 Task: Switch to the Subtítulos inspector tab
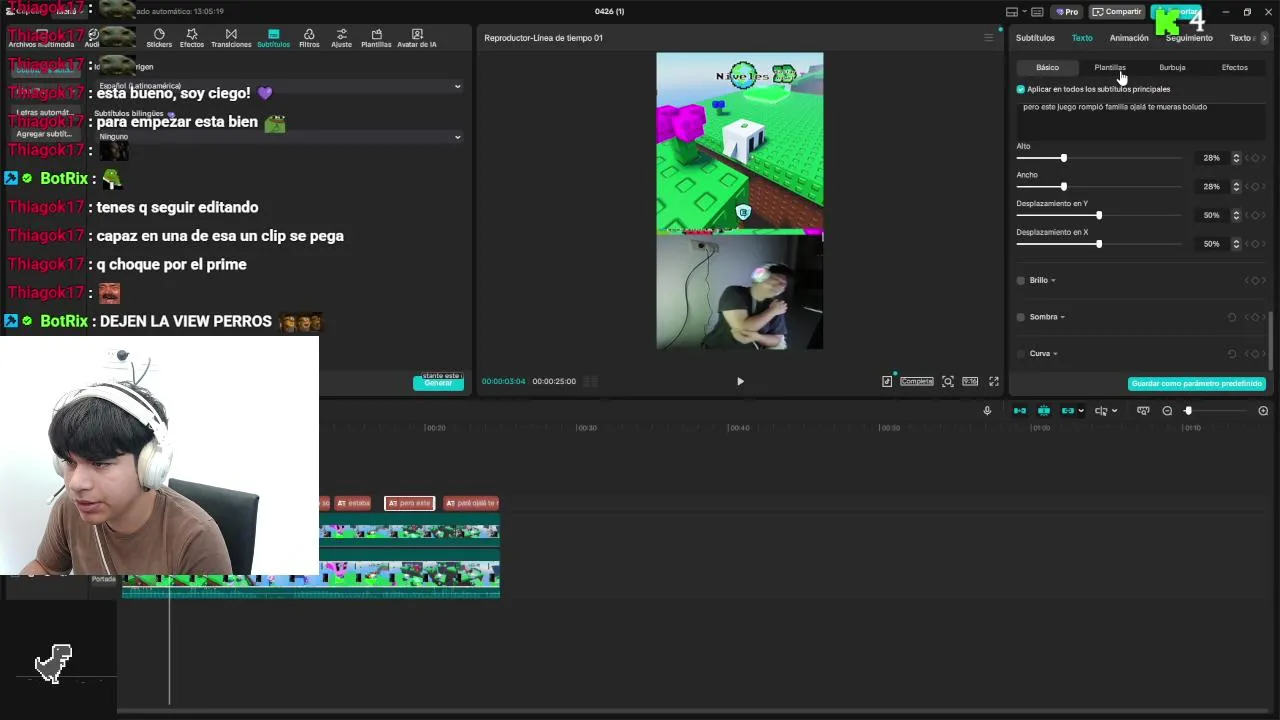point(1035,38)
